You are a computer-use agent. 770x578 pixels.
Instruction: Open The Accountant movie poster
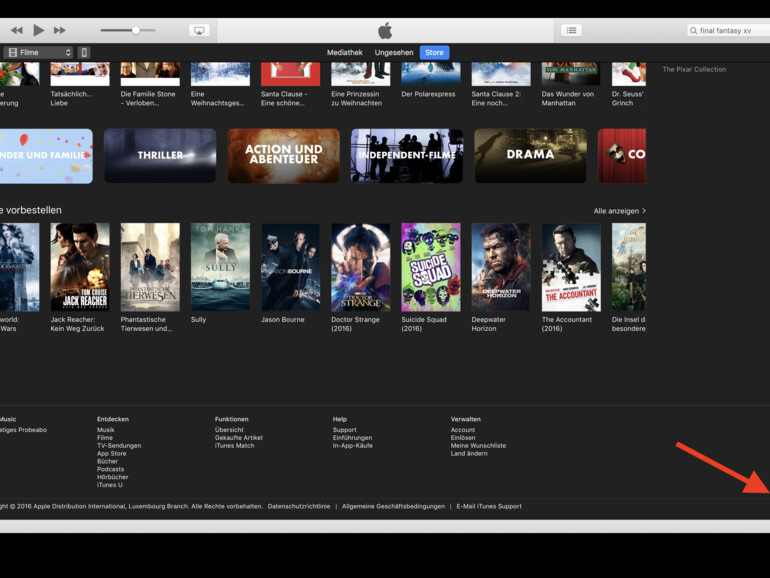(571, 267)
